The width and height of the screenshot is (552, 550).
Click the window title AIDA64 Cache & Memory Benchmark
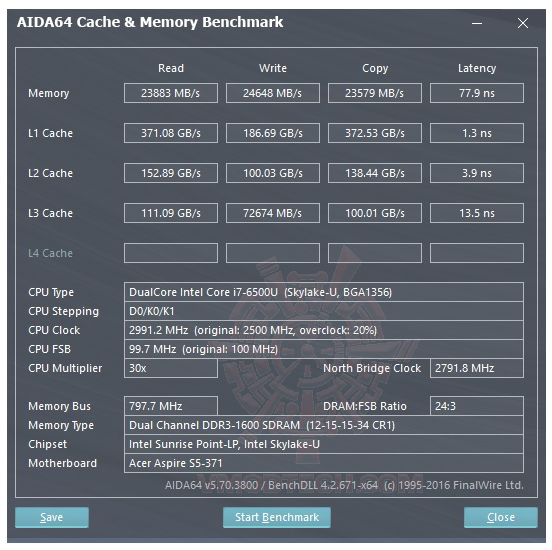click(x=150, y=23)
